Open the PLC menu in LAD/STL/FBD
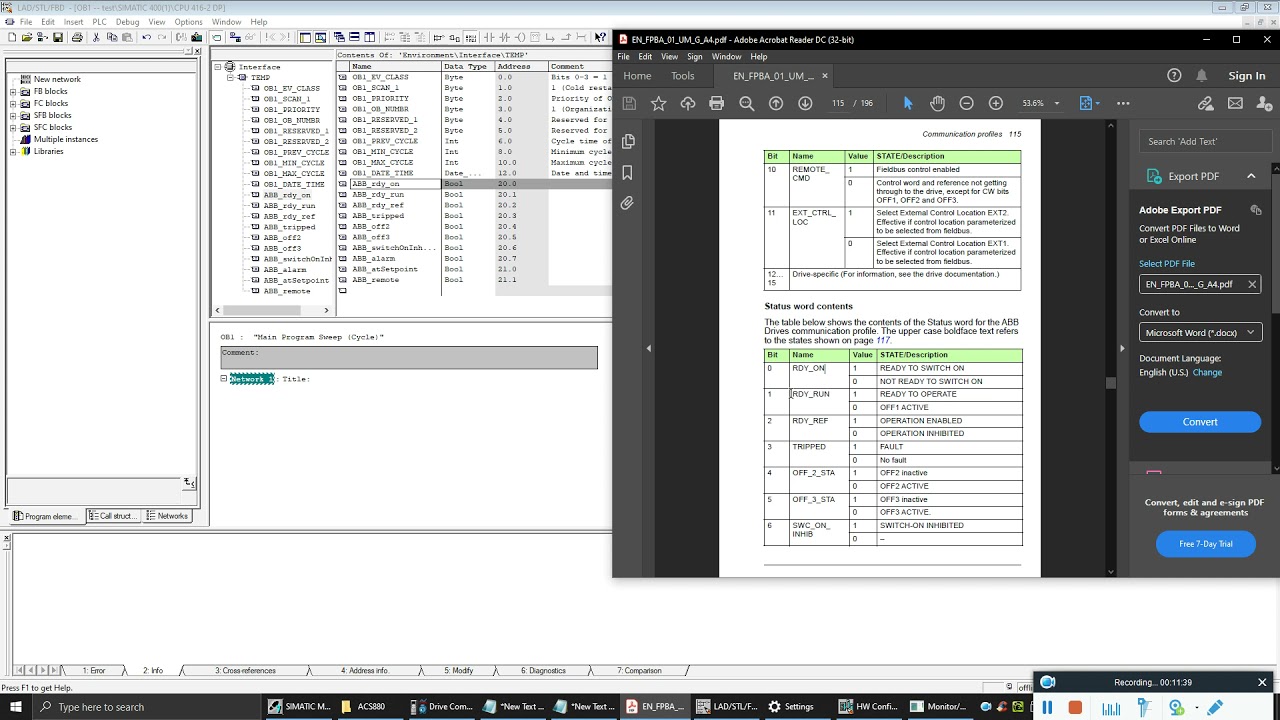 (99, 22)
